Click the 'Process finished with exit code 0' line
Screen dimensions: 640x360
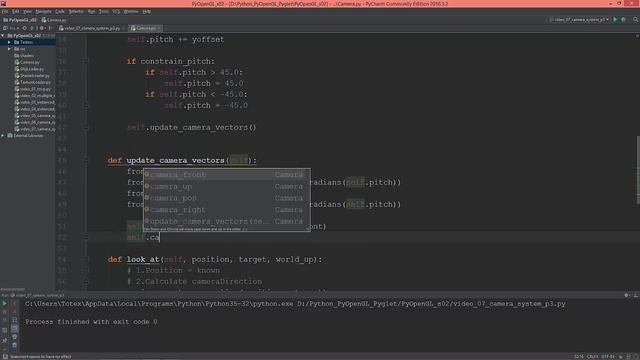91,322
